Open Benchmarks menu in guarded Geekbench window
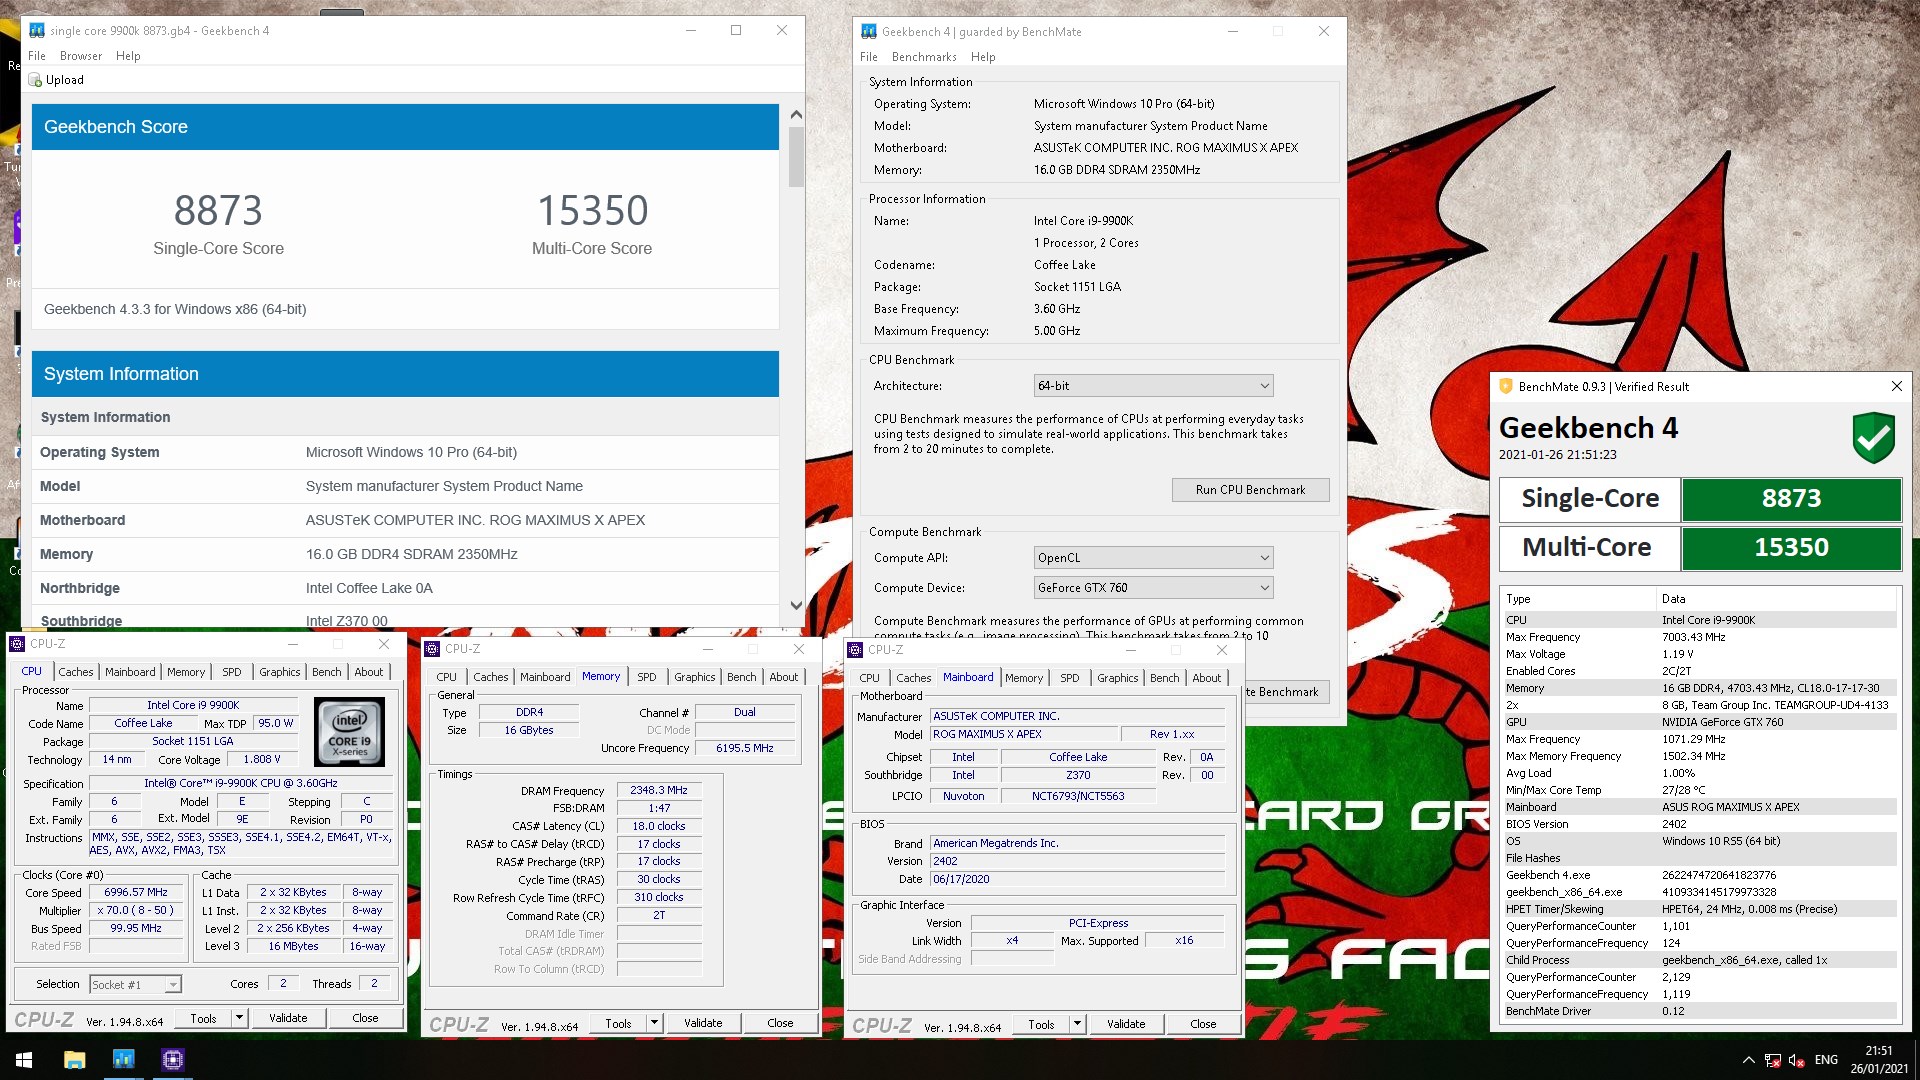The height and width of the screenshot is (1080, 1920). point(924,57)
